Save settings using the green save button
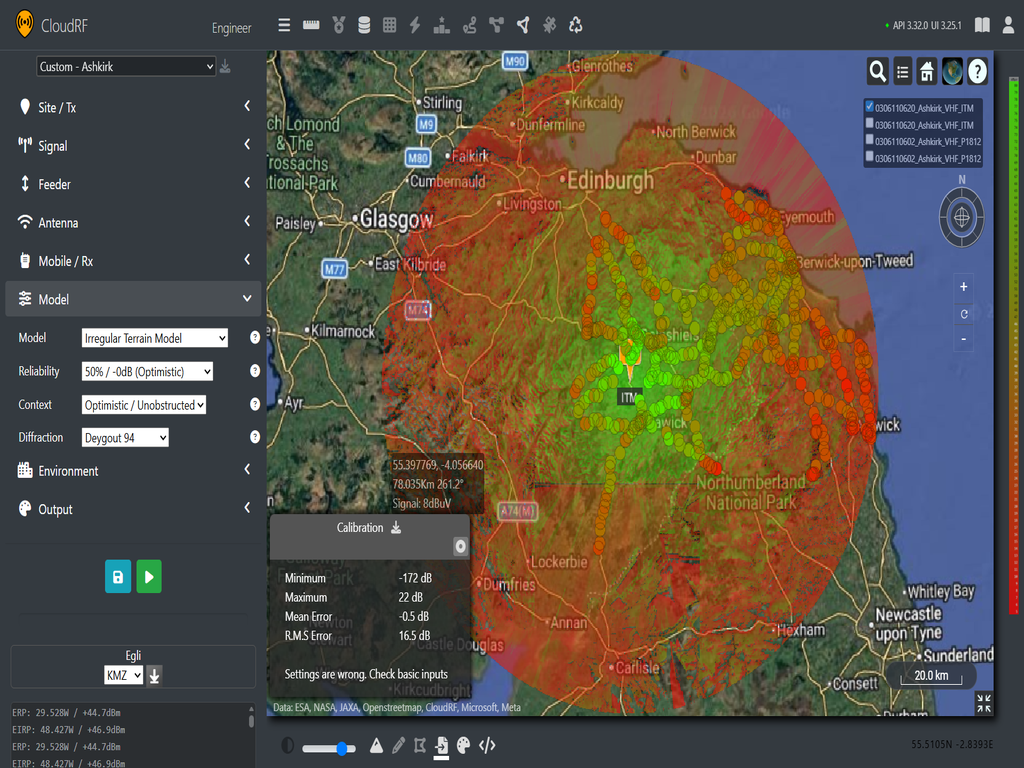 pyautogui.click(x=117, y=576)
